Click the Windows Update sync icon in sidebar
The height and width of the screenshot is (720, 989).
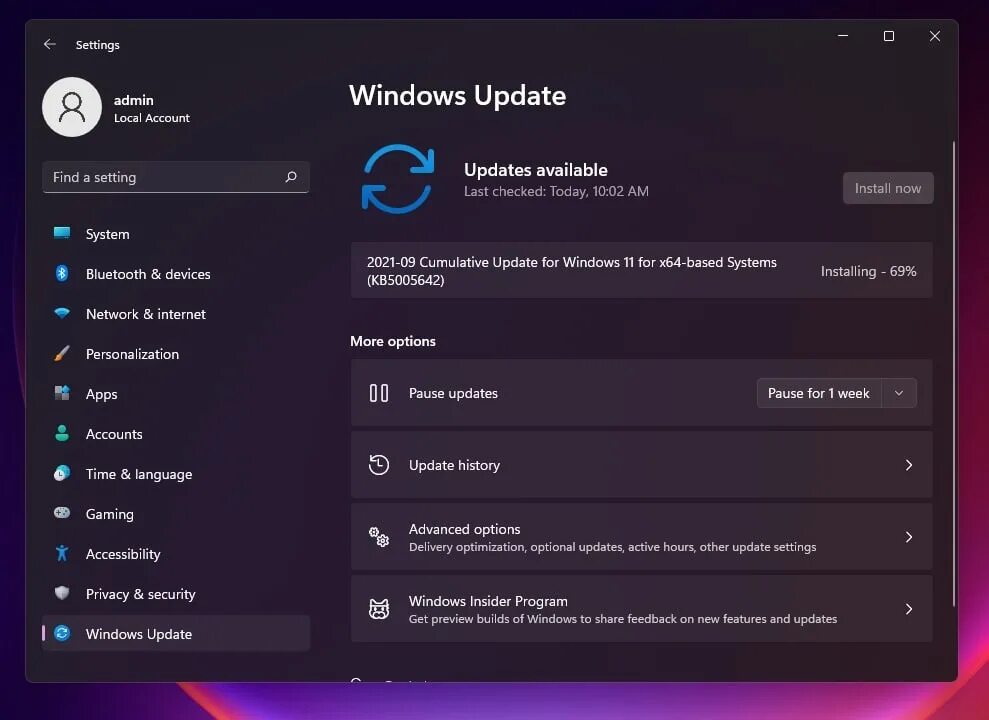click(62, 633)
